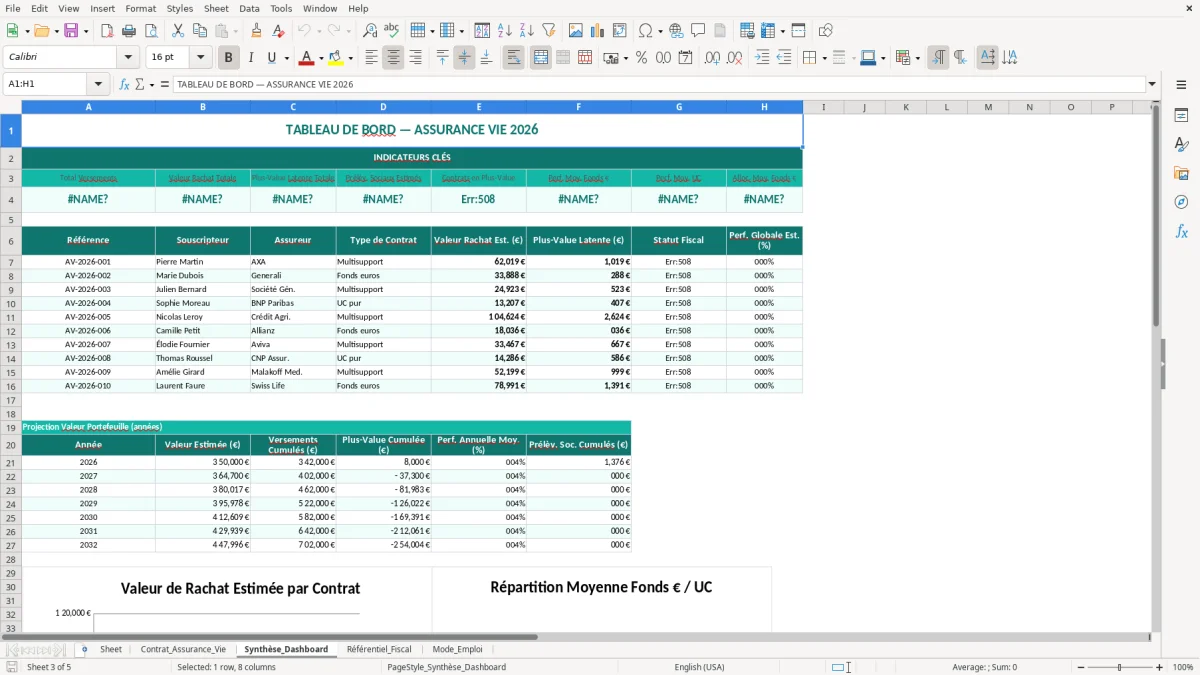Screen dimensions: 1200x675
Task: Expand the Background Color dropdown arrow
Action: [x=350, y=58]
